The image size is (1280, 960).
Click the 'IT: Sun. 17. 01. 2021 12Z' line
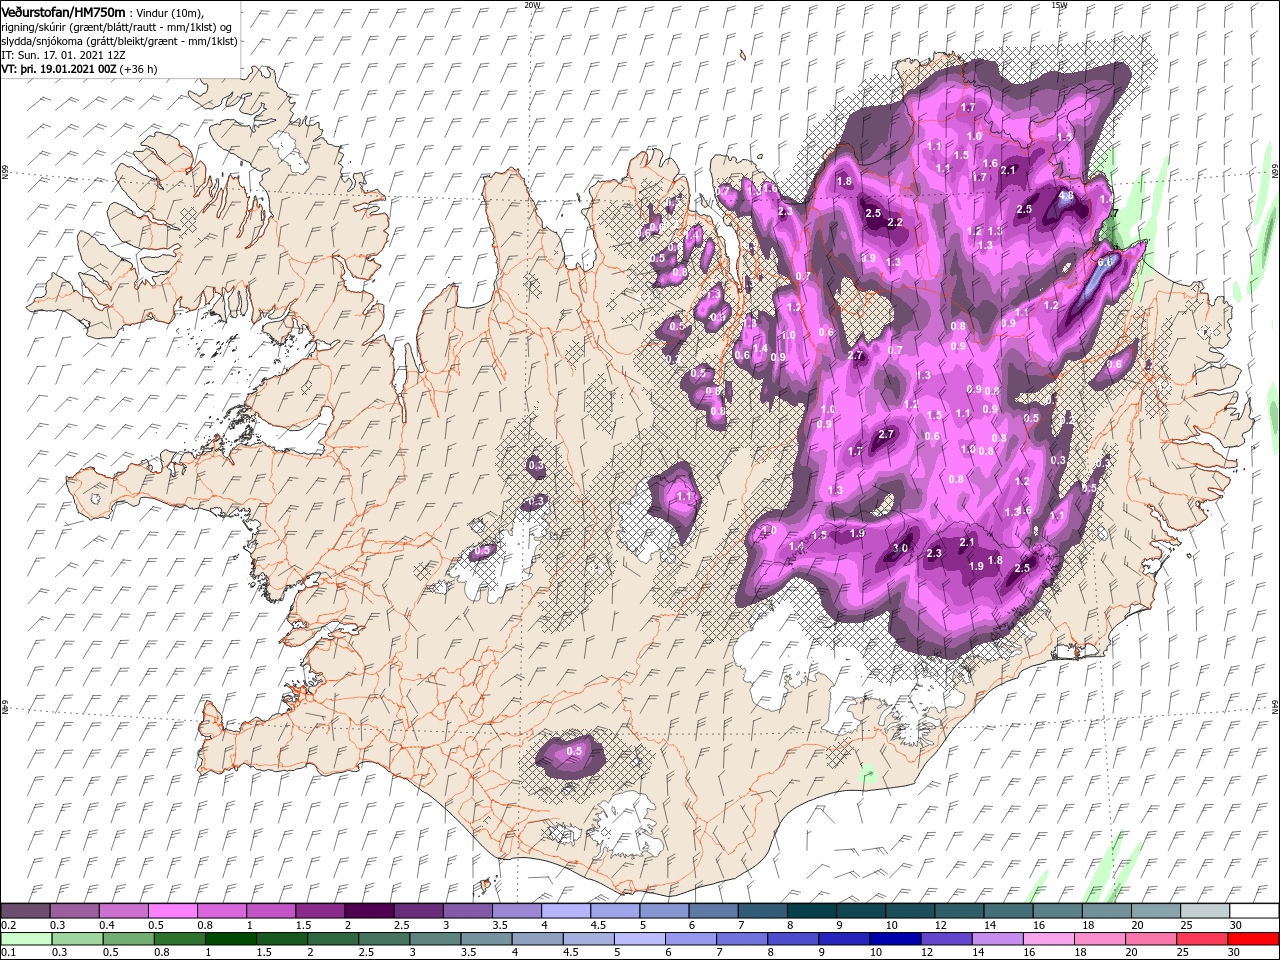click(x=64, y=54)
